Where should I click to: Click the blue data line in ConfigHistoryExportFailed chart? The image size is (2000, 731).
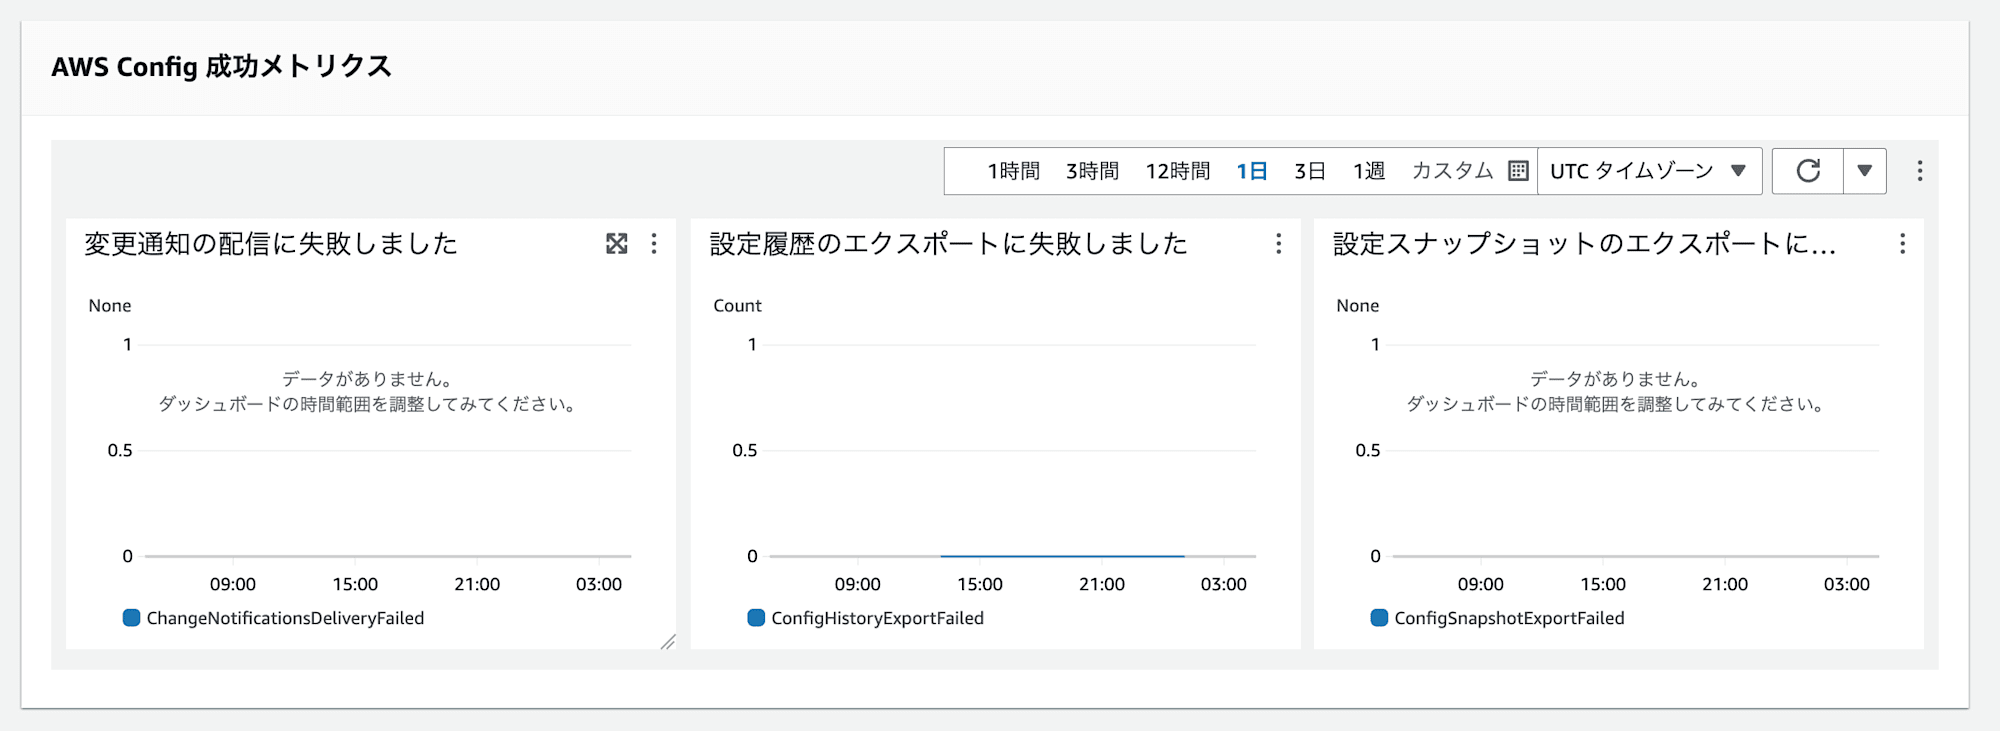coord(1062,556)
